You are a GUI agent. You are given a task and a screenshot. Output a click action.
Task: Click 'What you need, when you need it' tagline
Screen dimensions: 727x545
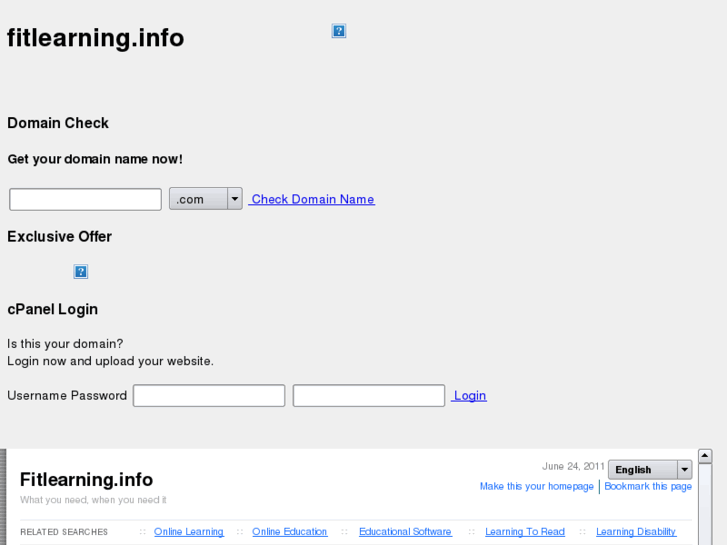93,500
